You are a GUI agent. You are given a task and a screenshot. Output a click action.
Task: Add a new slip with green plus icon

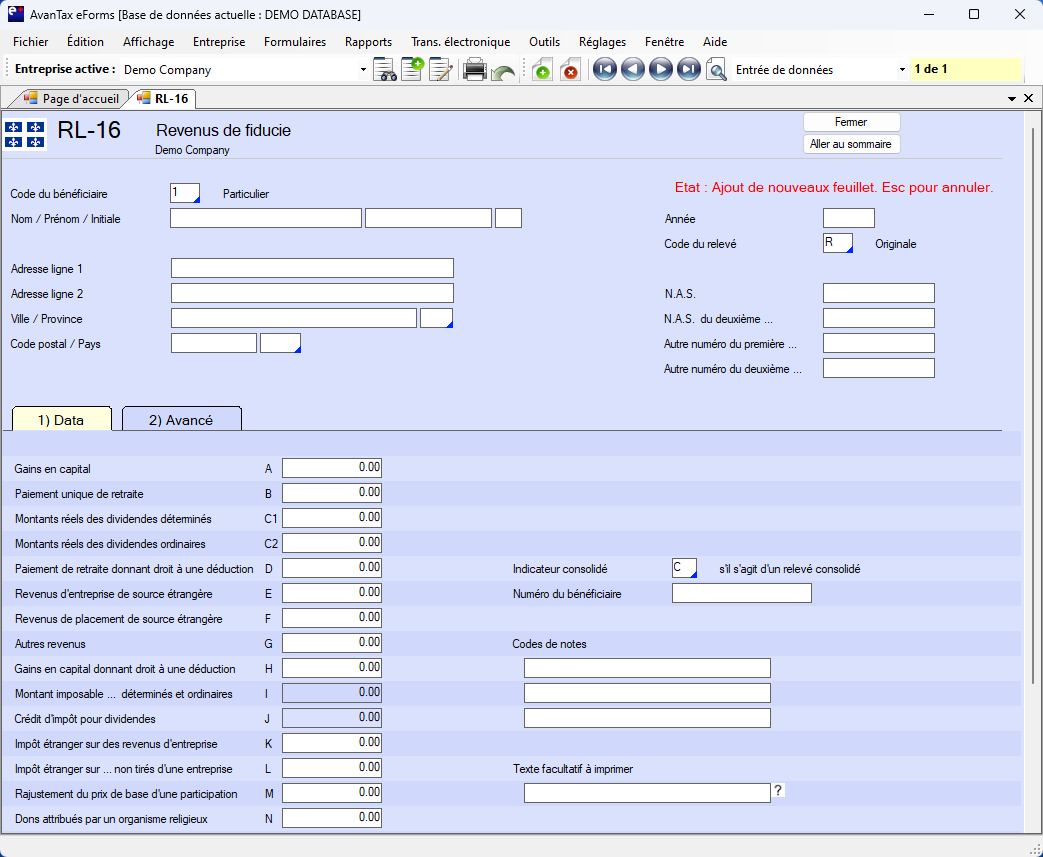(x=541, y=70)
